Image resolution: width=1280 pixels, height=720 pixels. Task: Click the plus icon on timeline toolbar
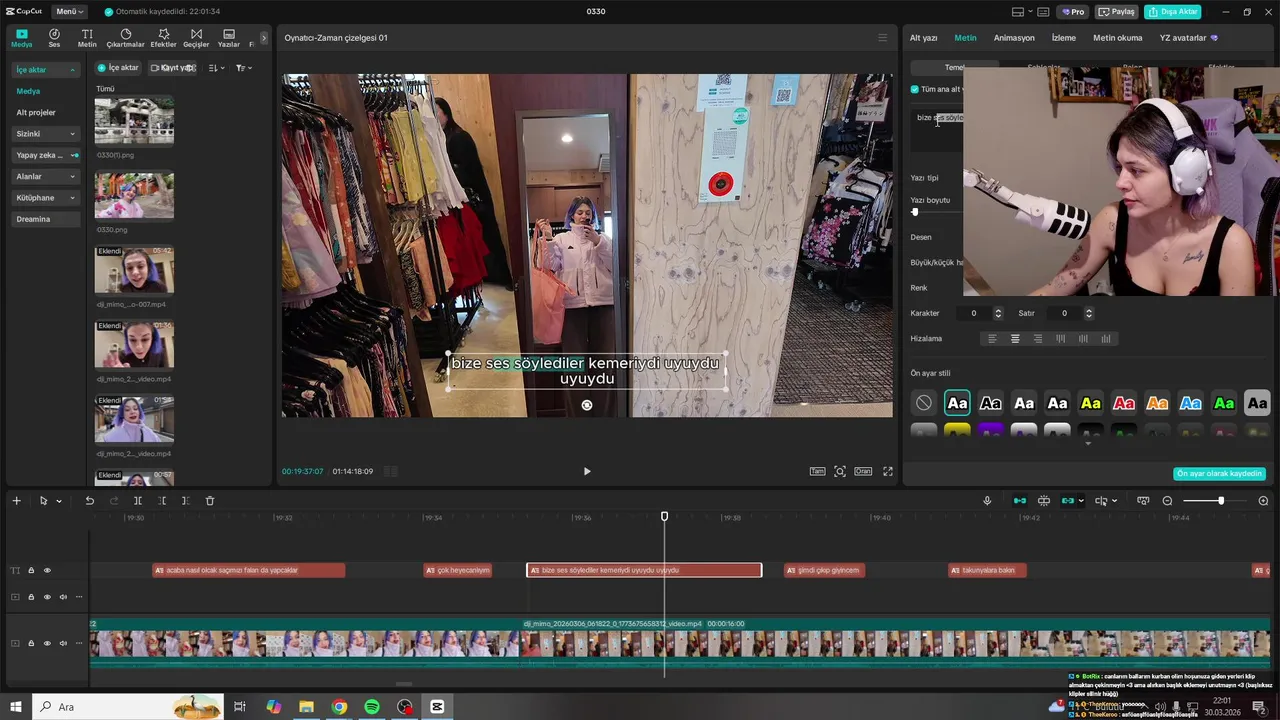tap(16, 501)
